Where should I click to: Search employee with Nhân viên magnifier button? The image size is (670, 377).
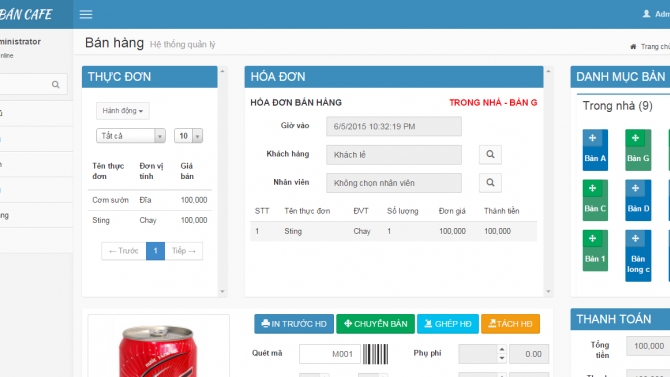[490, 183]
